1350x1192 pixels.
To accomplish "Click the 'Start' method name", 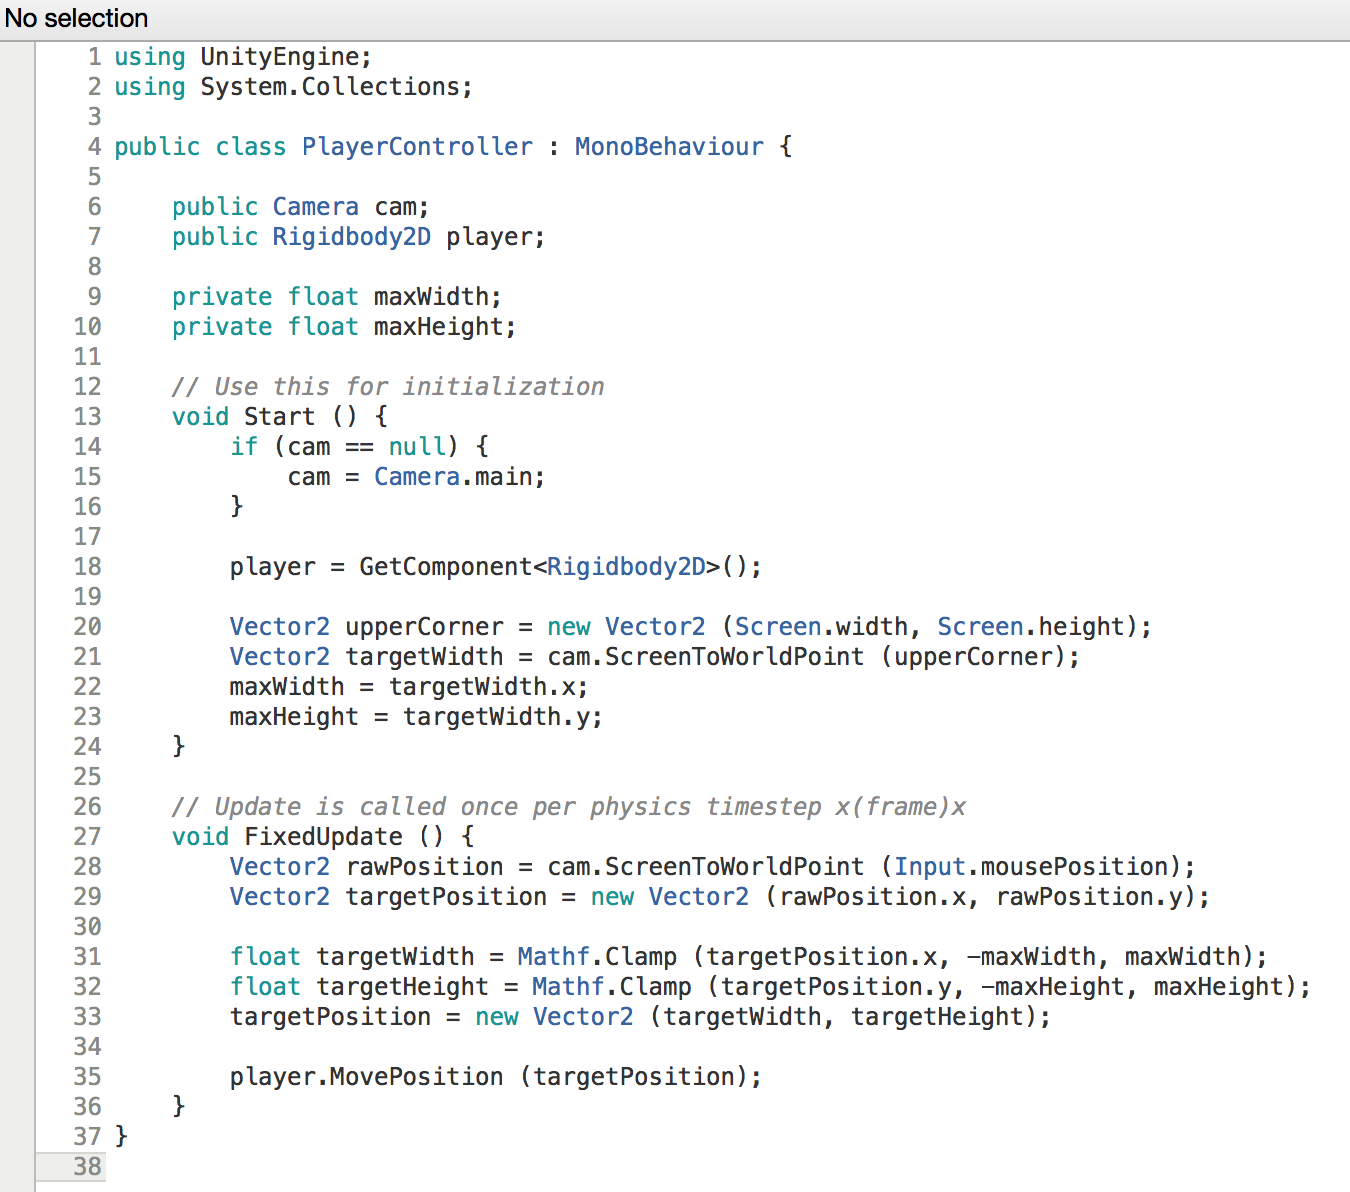I will [279, 417].
